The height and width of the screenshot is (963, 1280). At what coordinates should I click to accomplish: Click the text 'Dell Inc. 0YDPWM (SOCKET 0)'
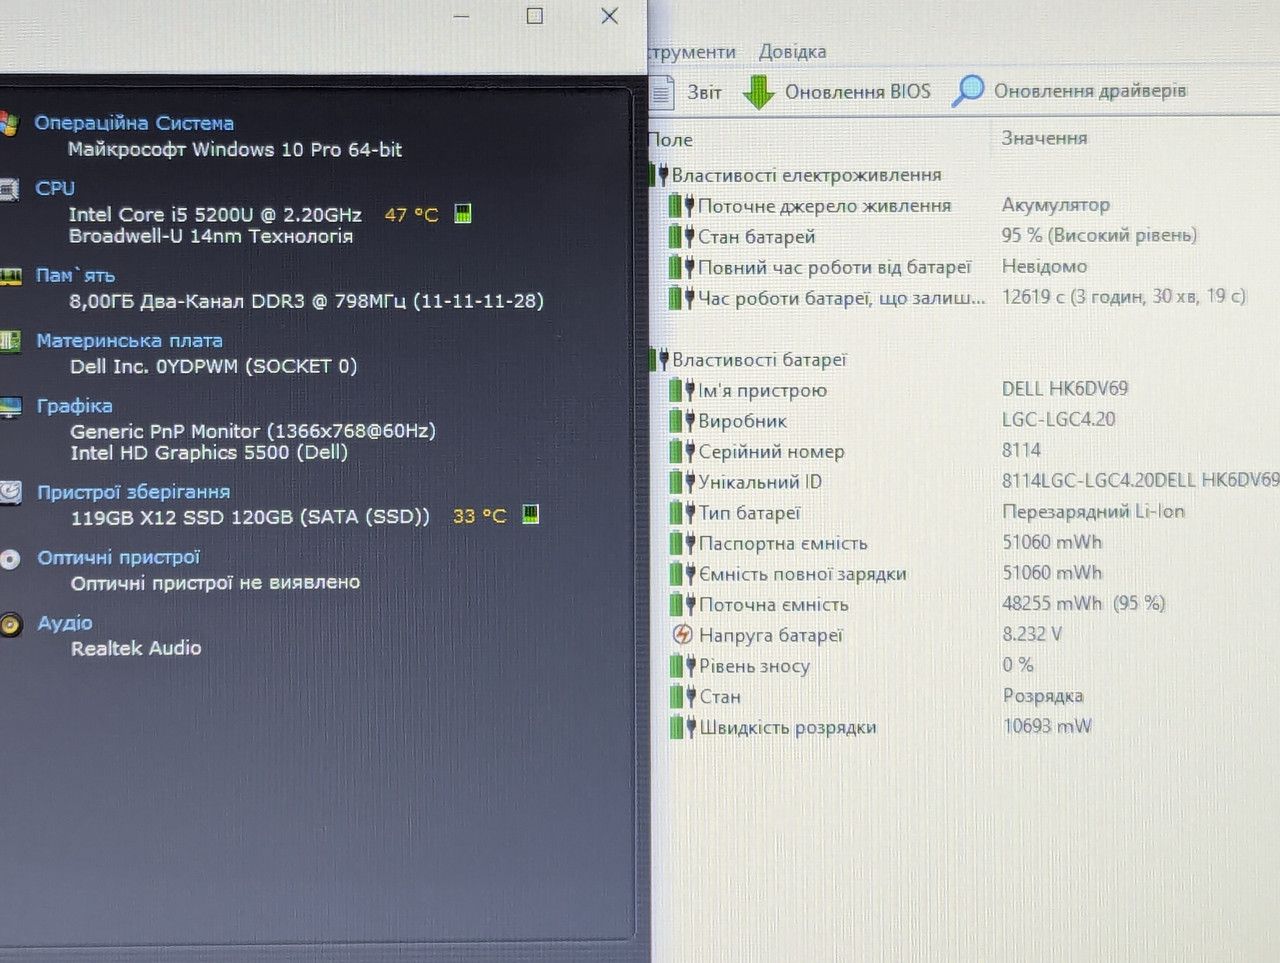pos(213,366)
